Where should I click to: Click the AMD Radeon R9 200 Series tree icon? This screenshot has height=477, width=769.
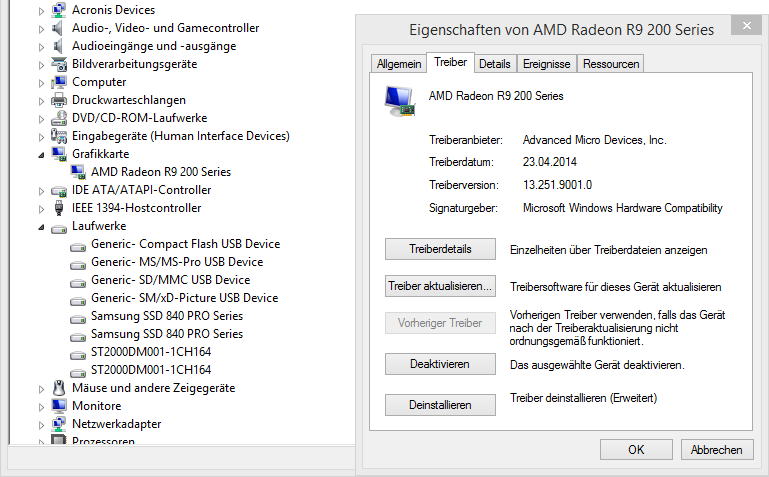click(x=78, y=172)
